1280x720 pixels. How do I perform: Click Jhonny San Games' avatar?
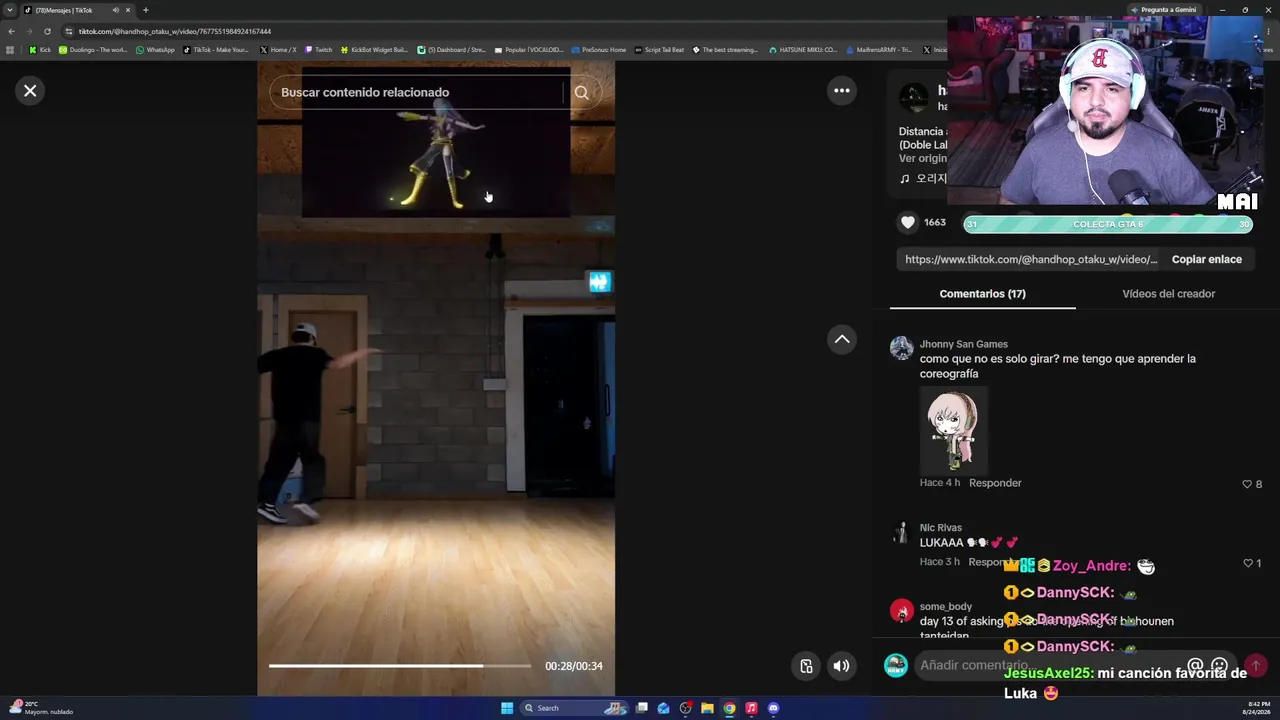click(x=901, y=348)
